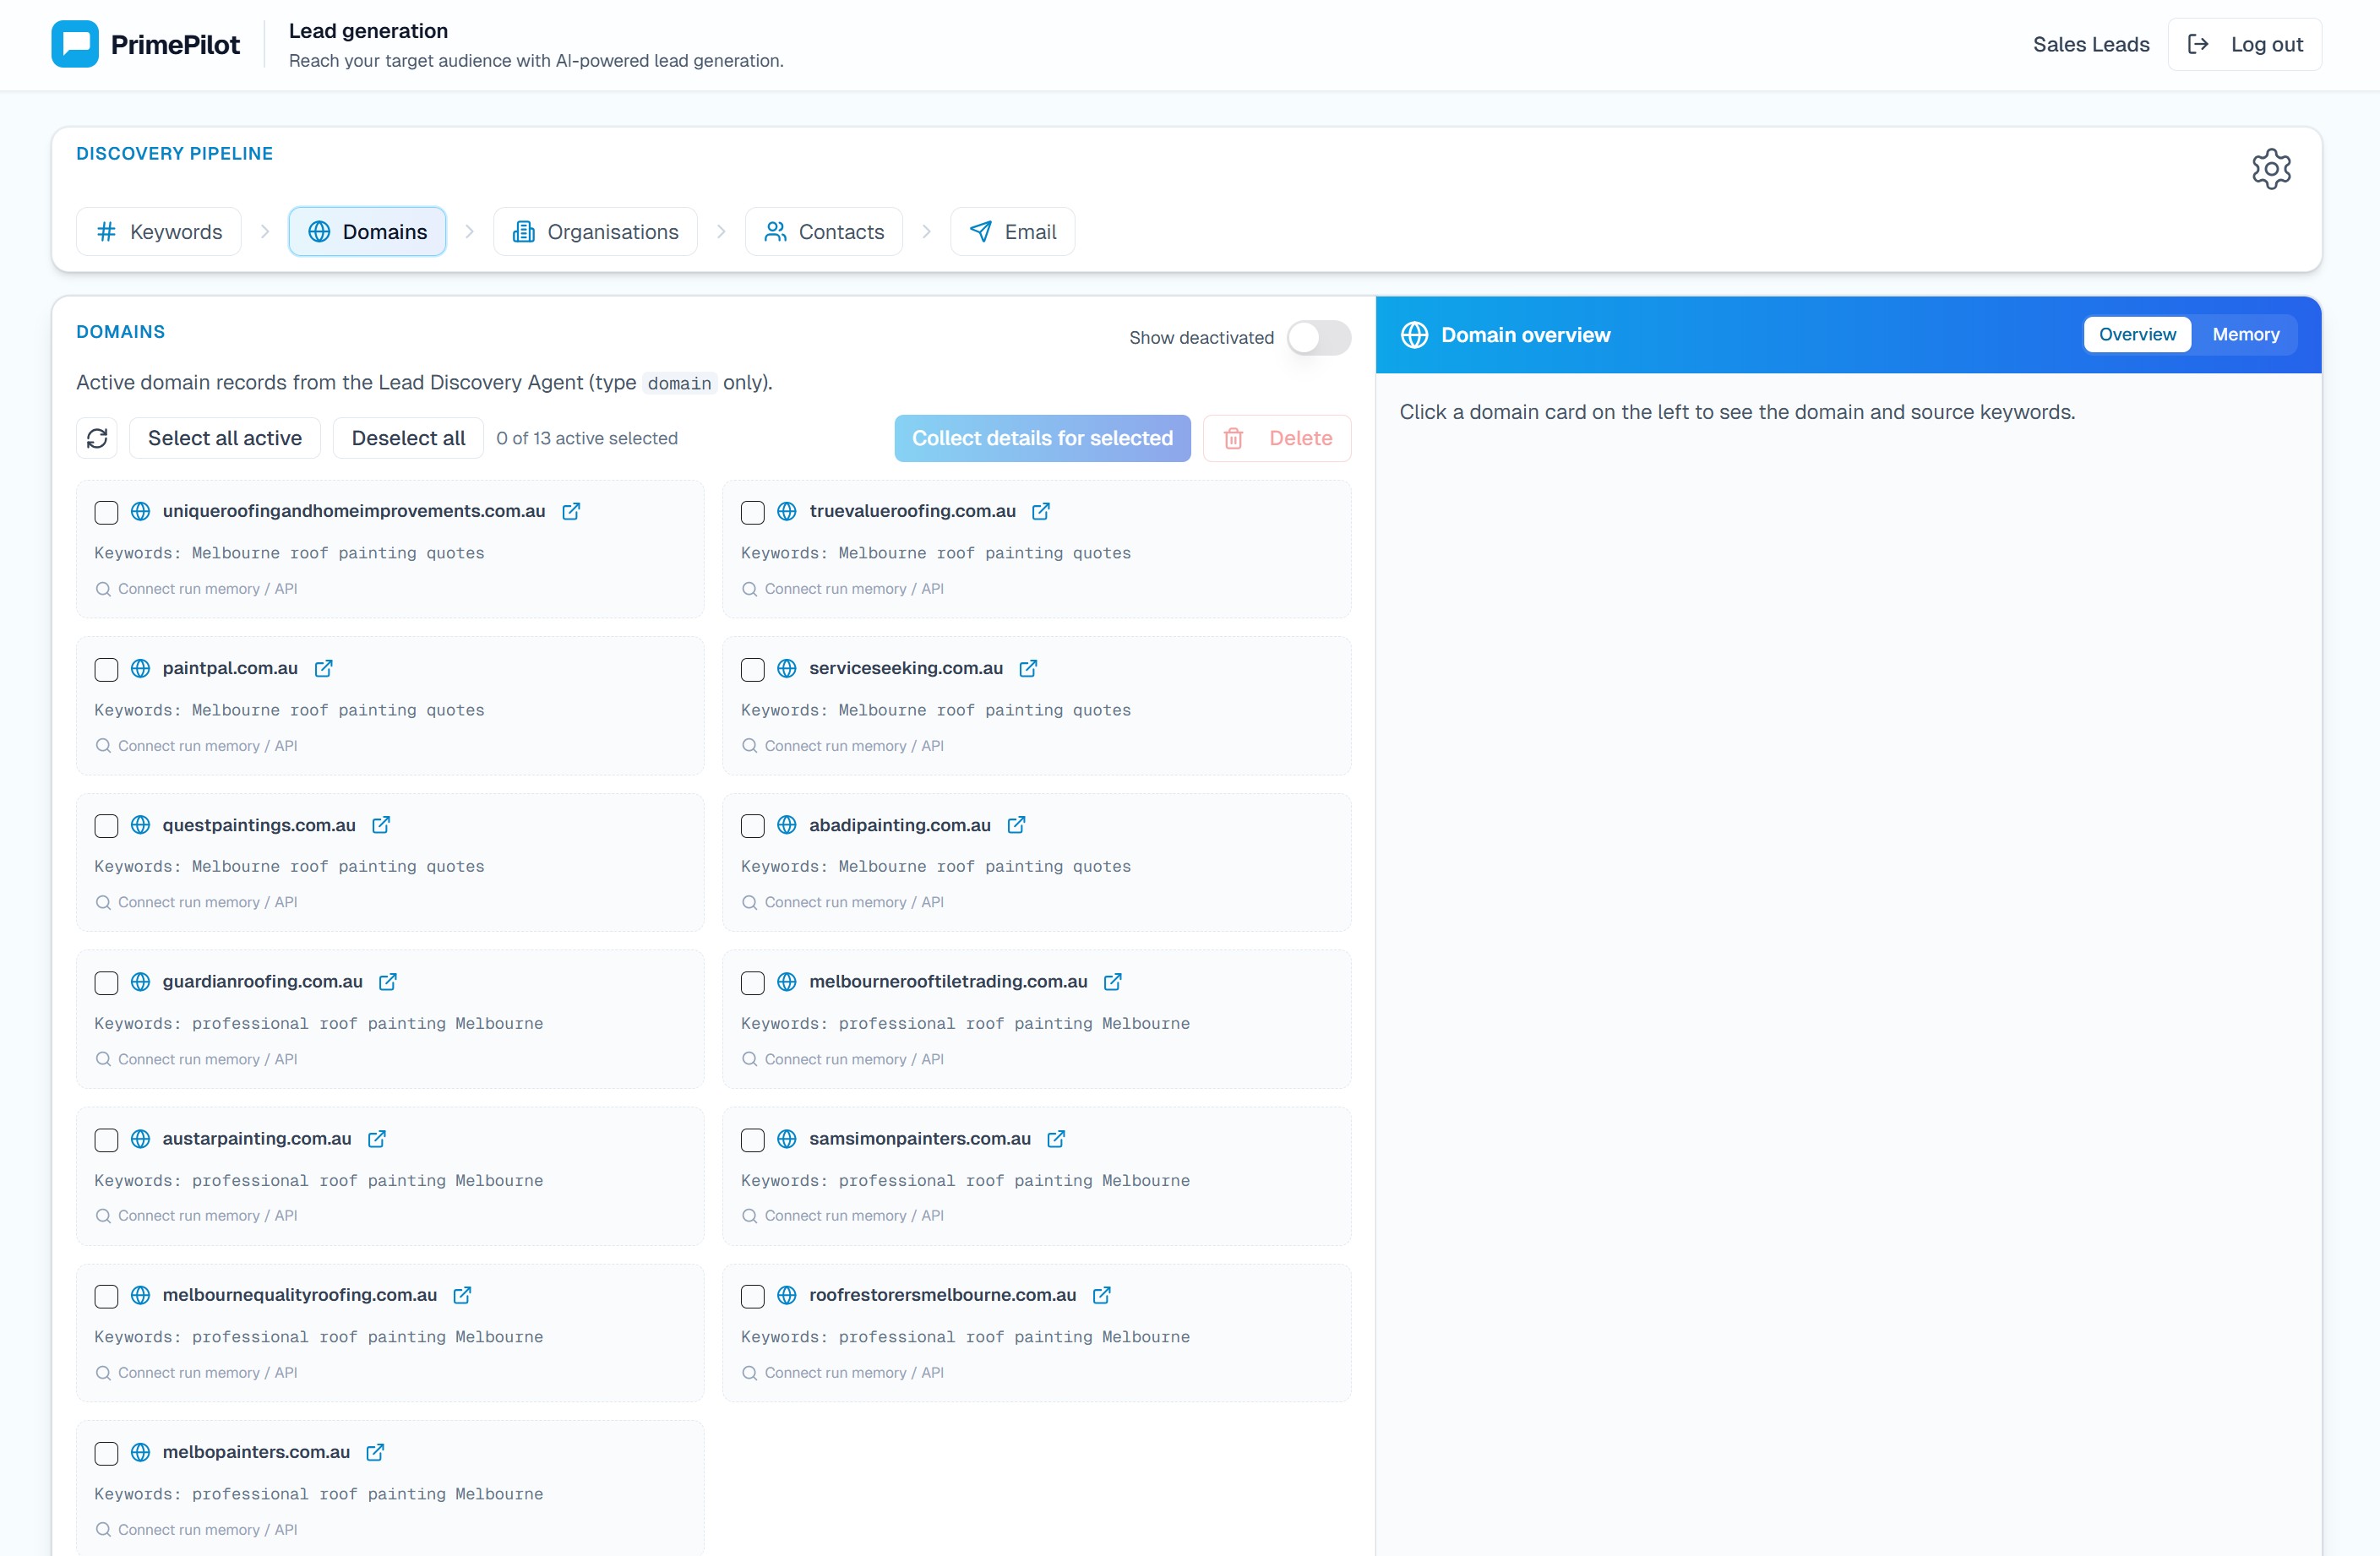This screenshot has width=2380, height=1556.
Task: Open the Organisations pipeline step
Action: [x=595, y=232]
